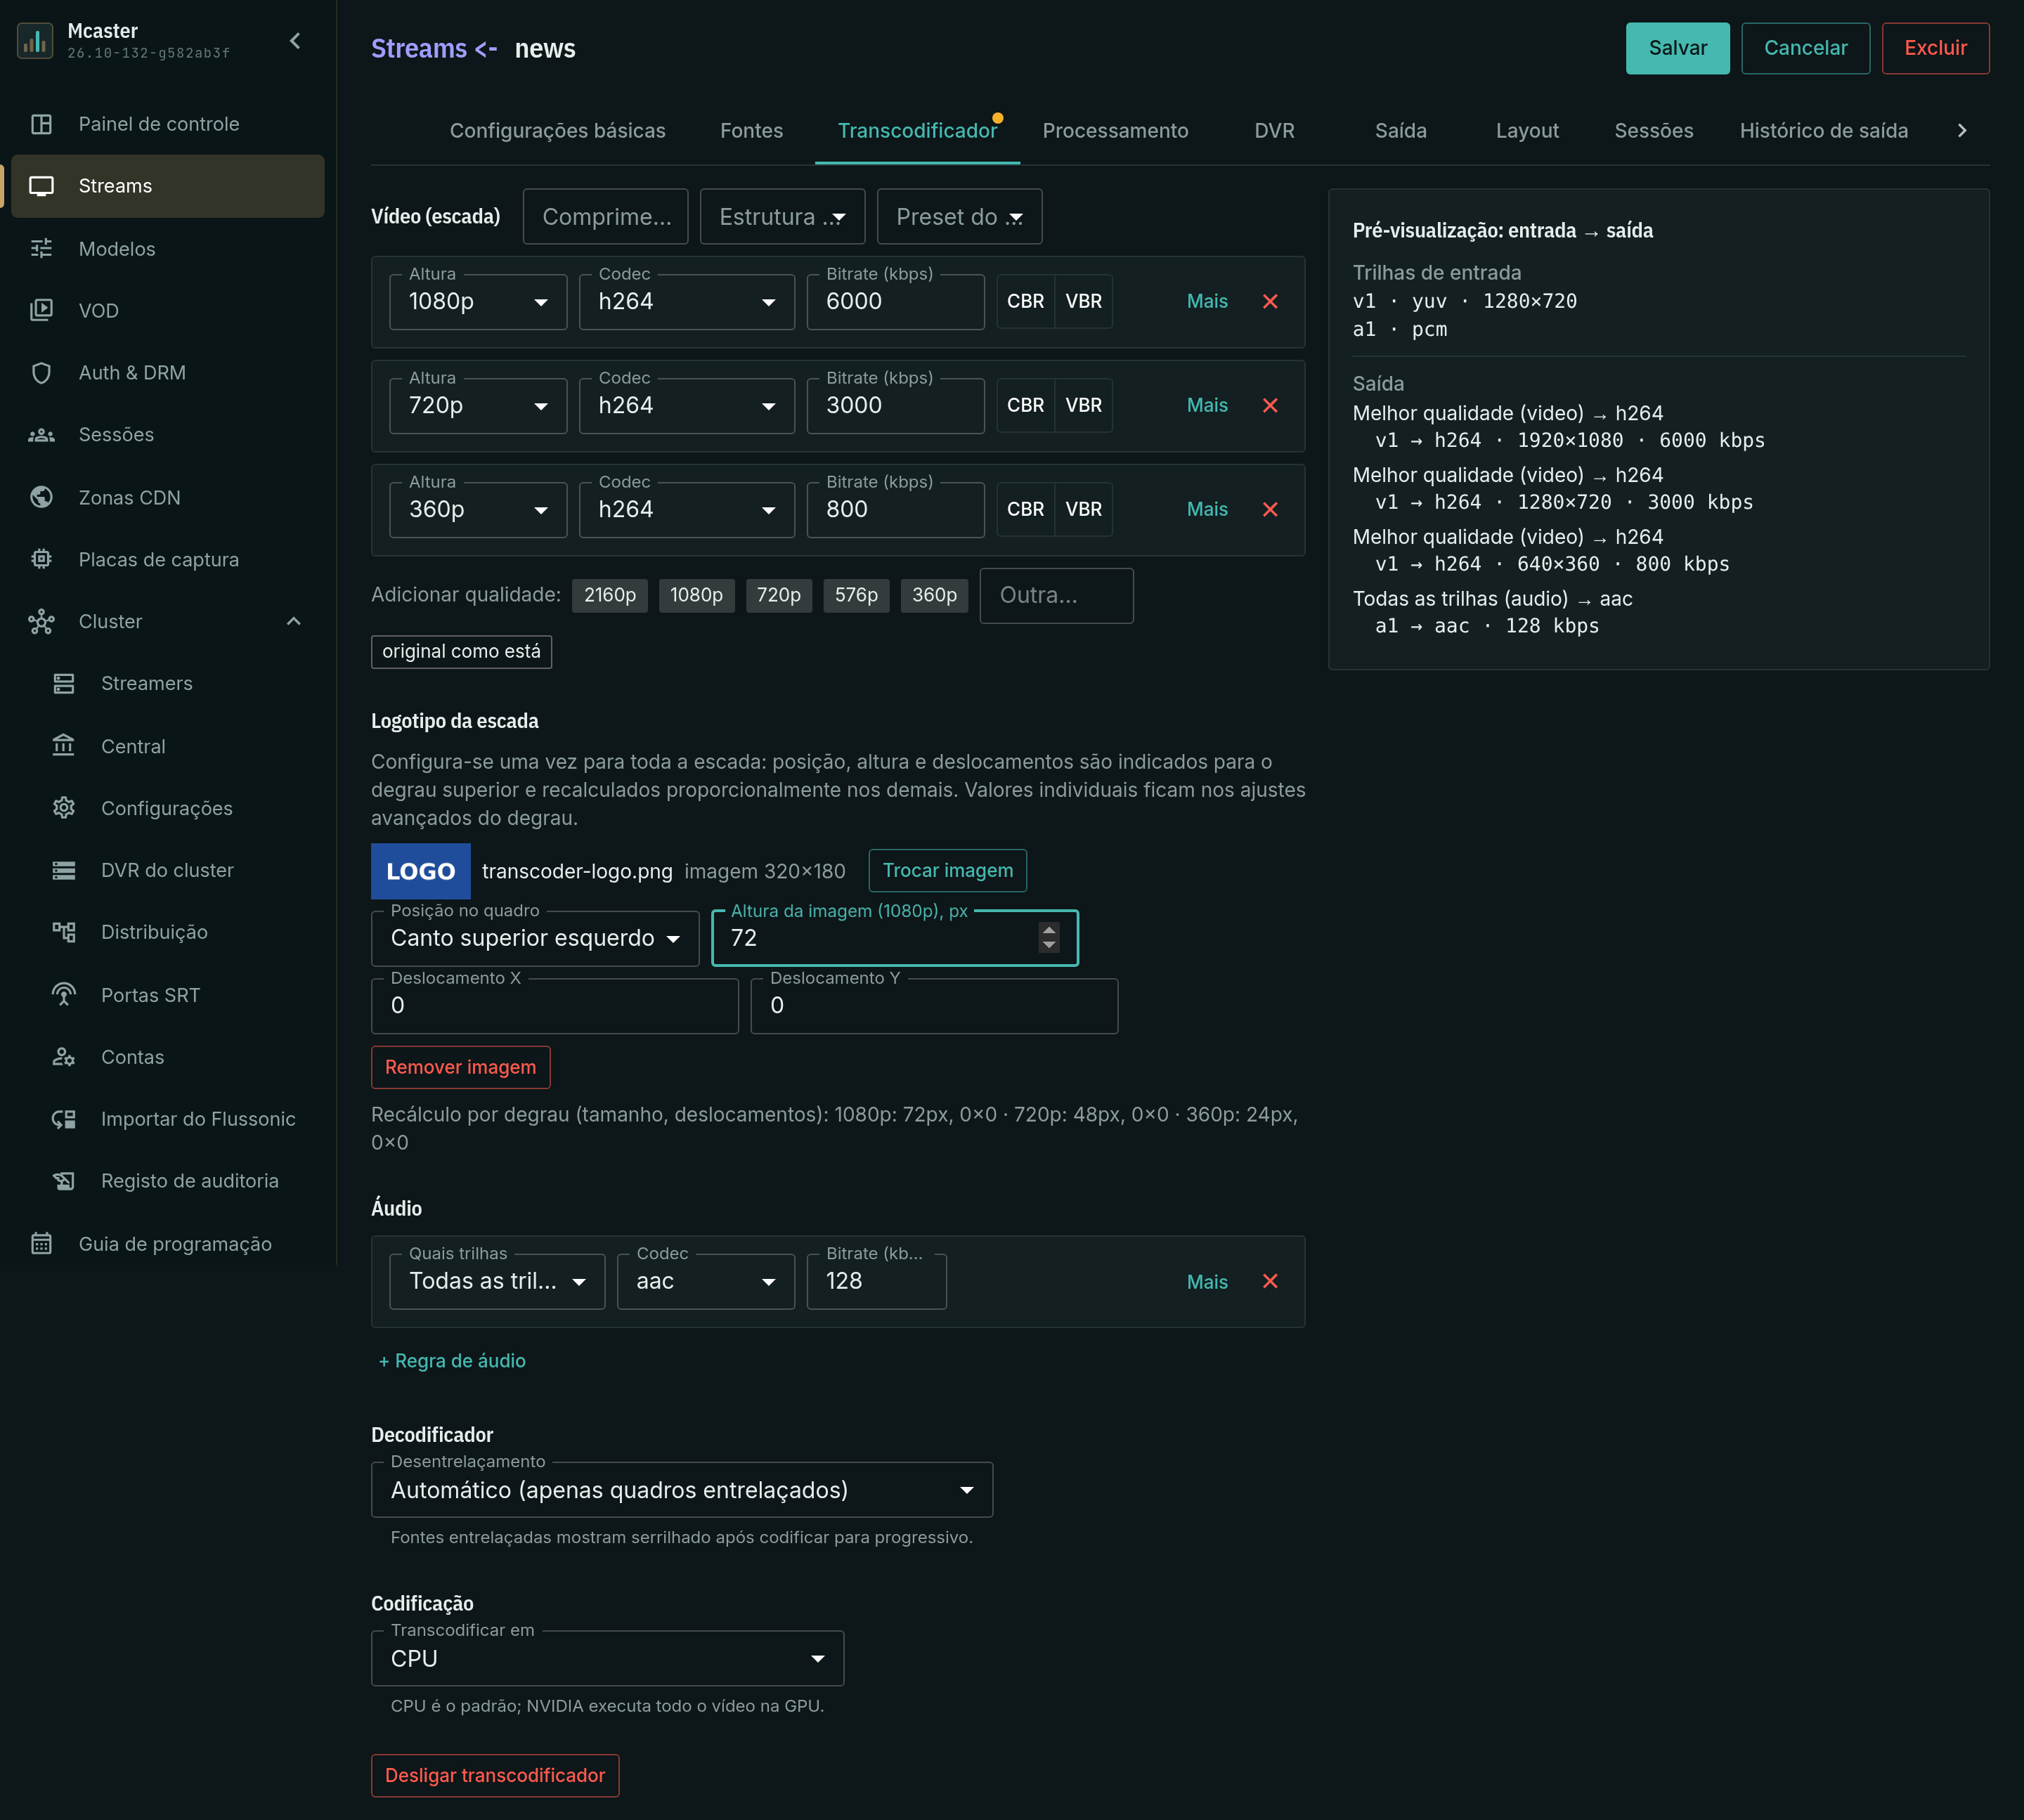Open the Saída tab

(1400, 131)
